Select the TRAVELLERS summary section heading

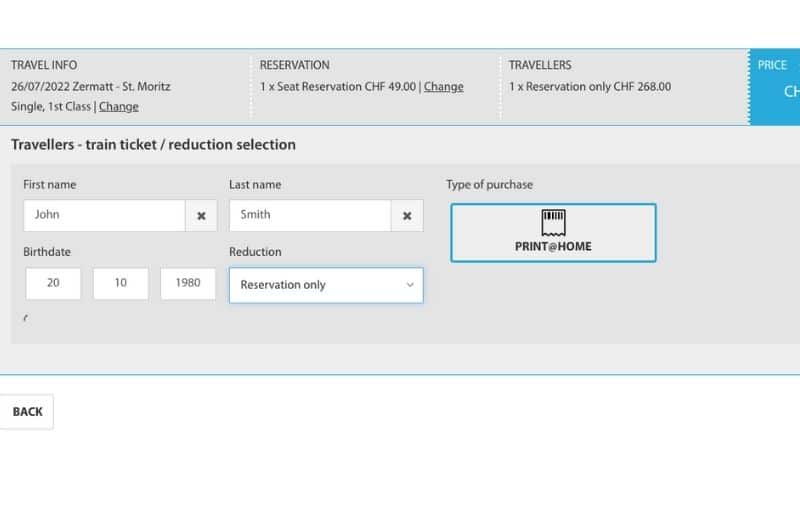pyautogui.click(x=540, y=65)
